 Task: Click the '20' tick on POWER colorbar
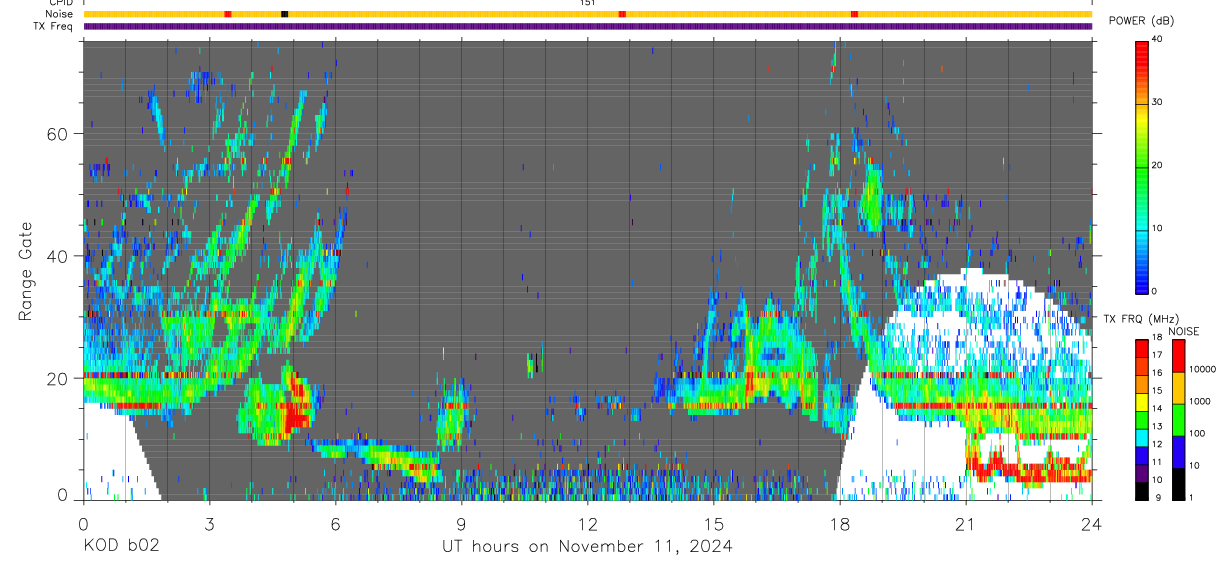click(x=1158, y=166)
